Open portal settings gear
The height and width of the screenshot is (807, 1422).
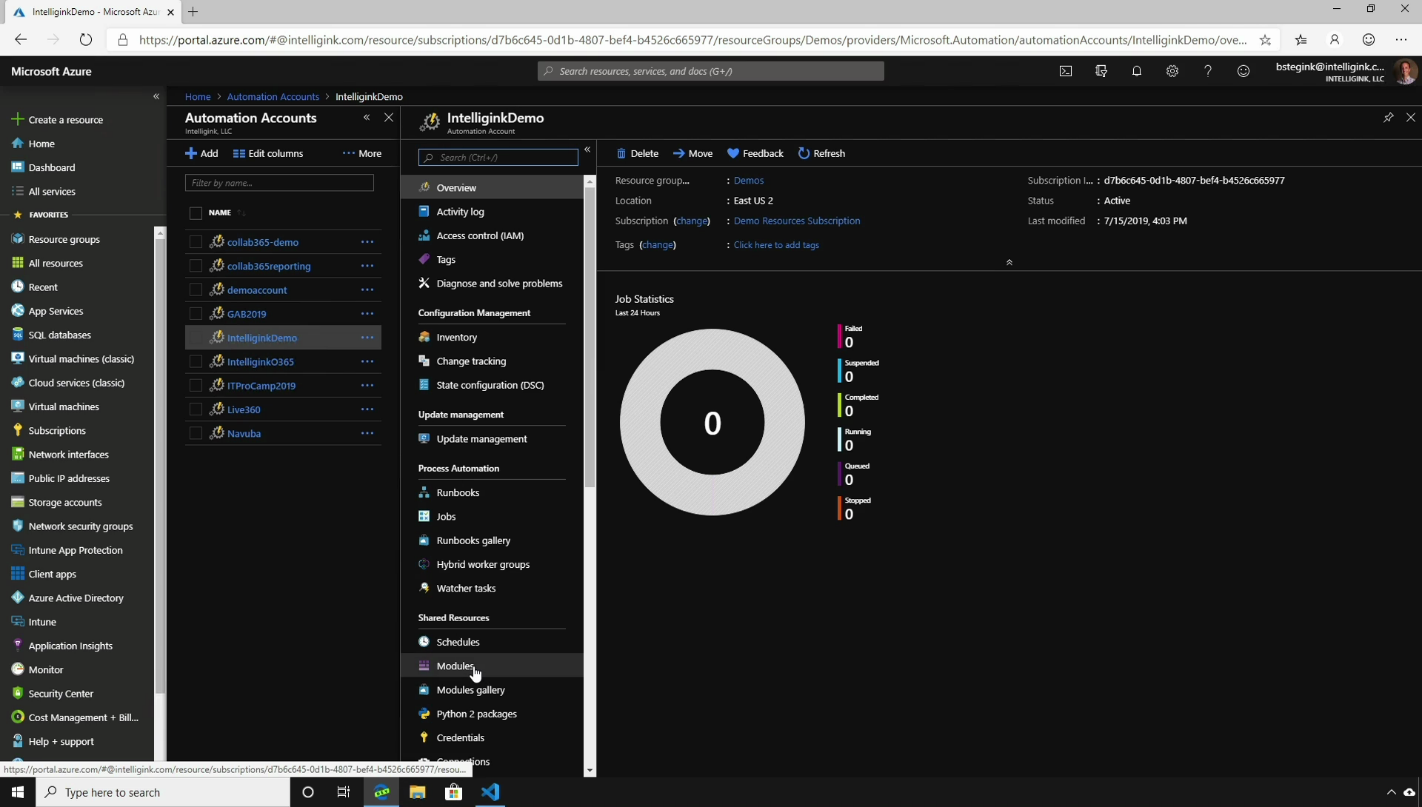(1172, 71)
